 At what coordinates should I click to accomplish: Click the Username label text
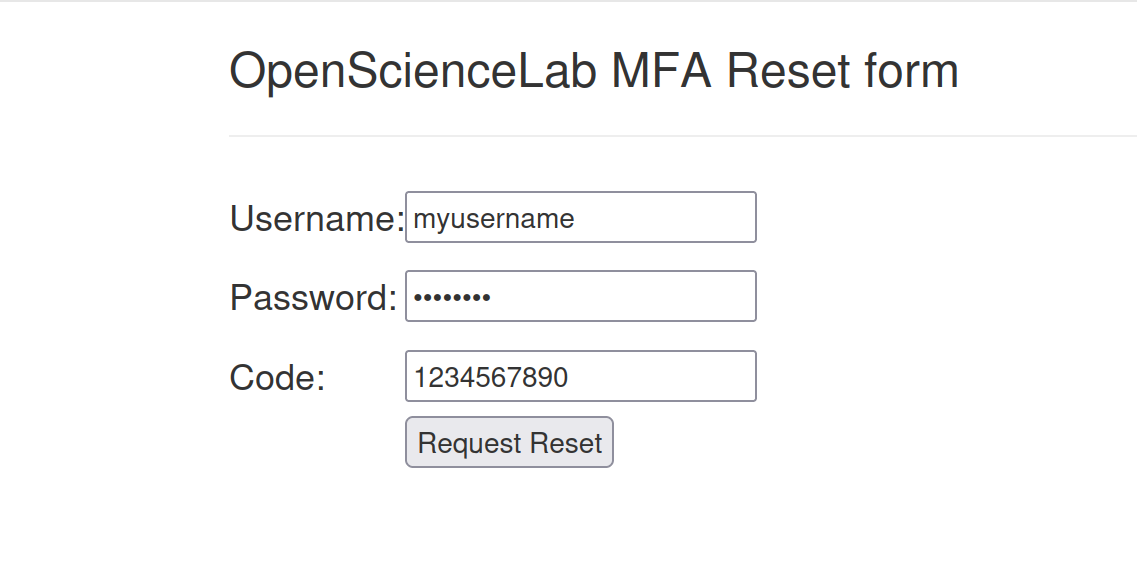coord(316,218)
